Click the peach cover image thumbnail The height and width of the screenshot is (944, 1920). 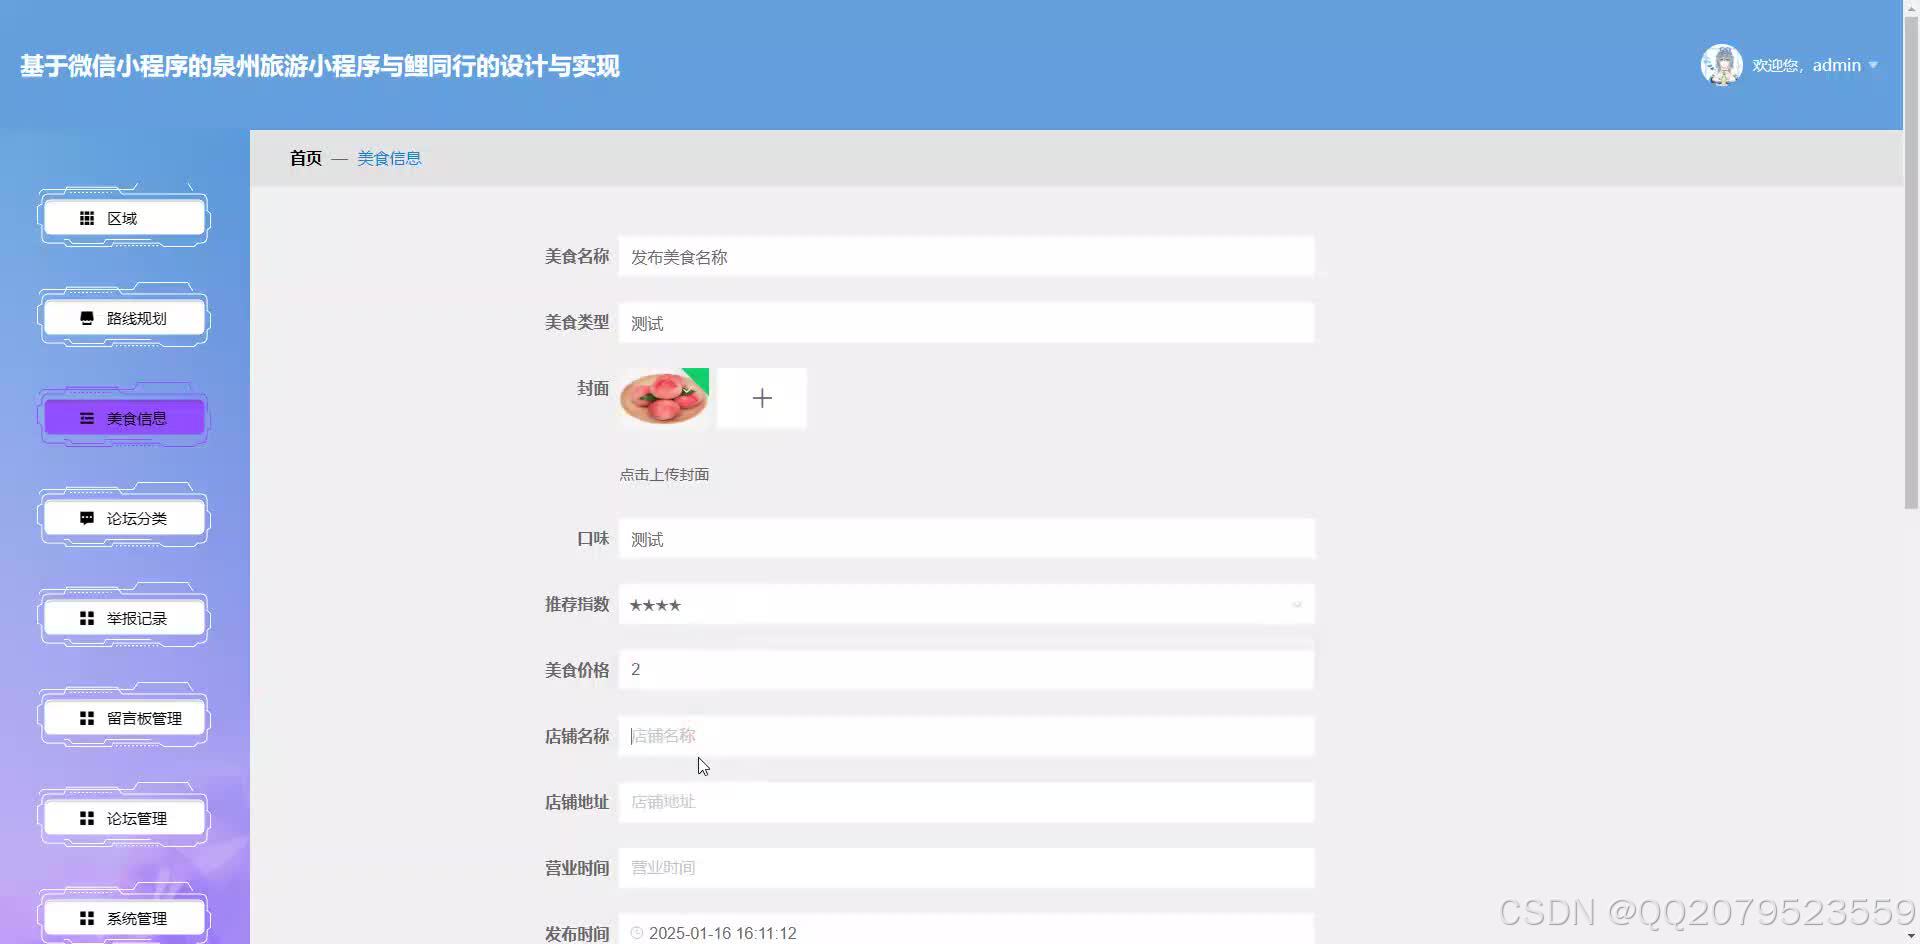[x=664, y=397]
